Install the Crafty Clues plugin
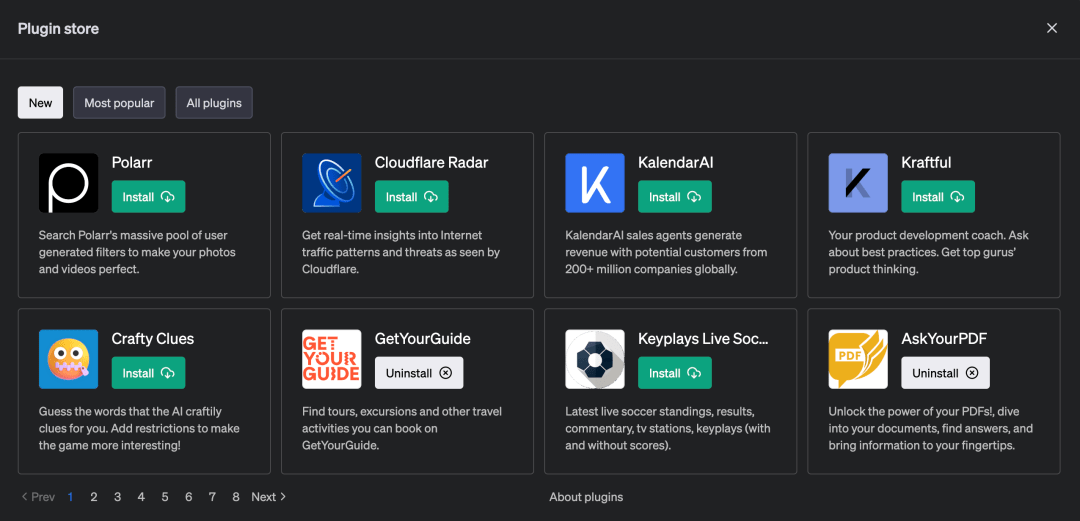Viewport: 1080px width, 521px height. [x=148, y=373]
